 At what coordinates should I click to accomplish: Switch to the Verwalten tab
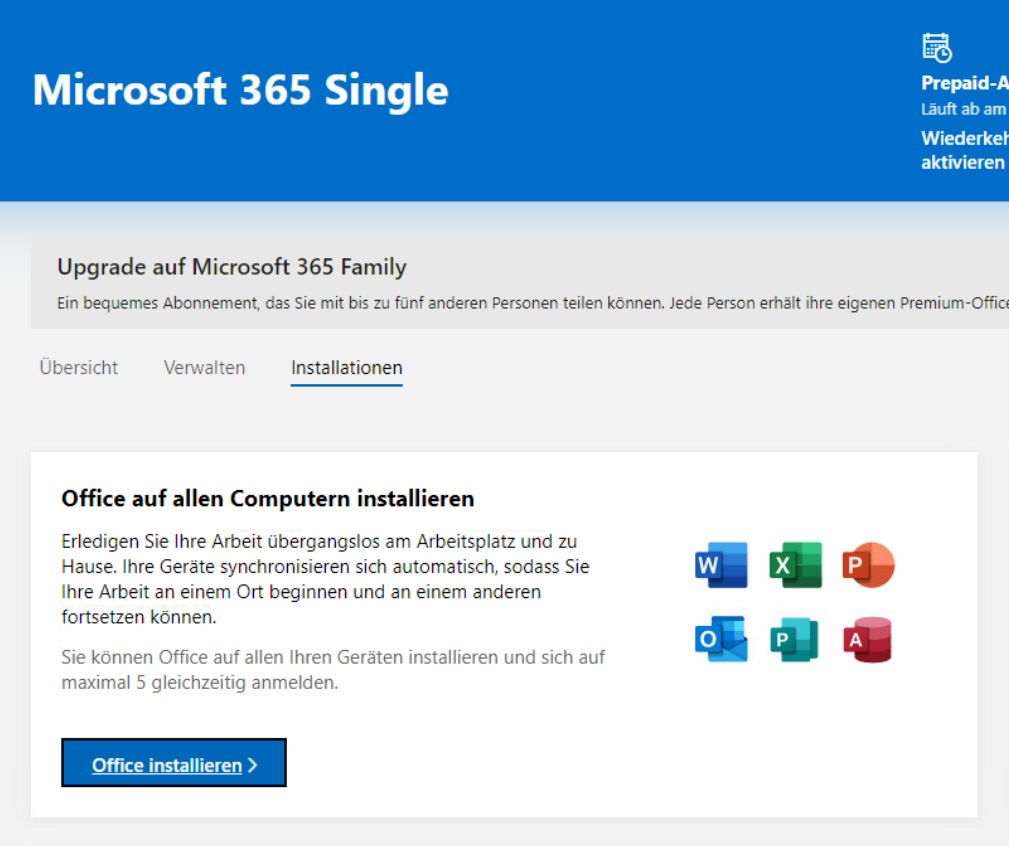coord(205,367)
